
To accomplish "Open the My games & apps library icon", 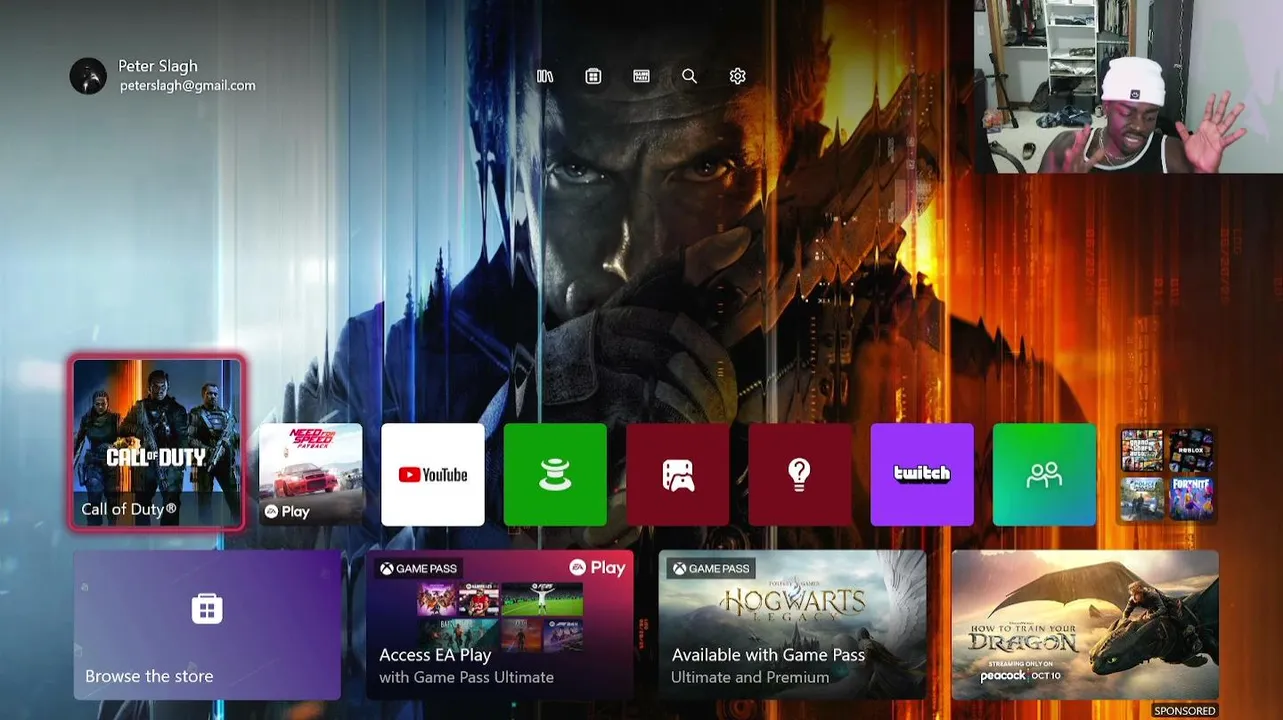I will coord(545,76).
